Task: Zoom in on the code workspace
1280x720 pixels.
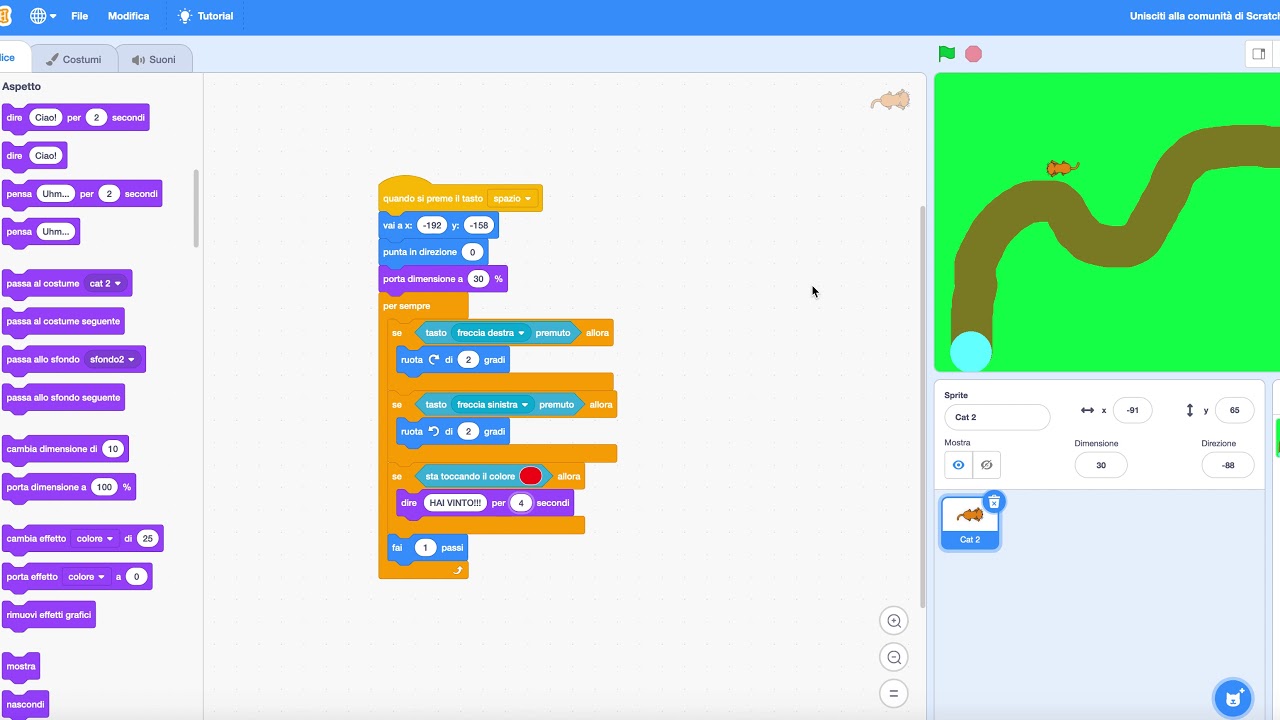Action: pos(894,621)
